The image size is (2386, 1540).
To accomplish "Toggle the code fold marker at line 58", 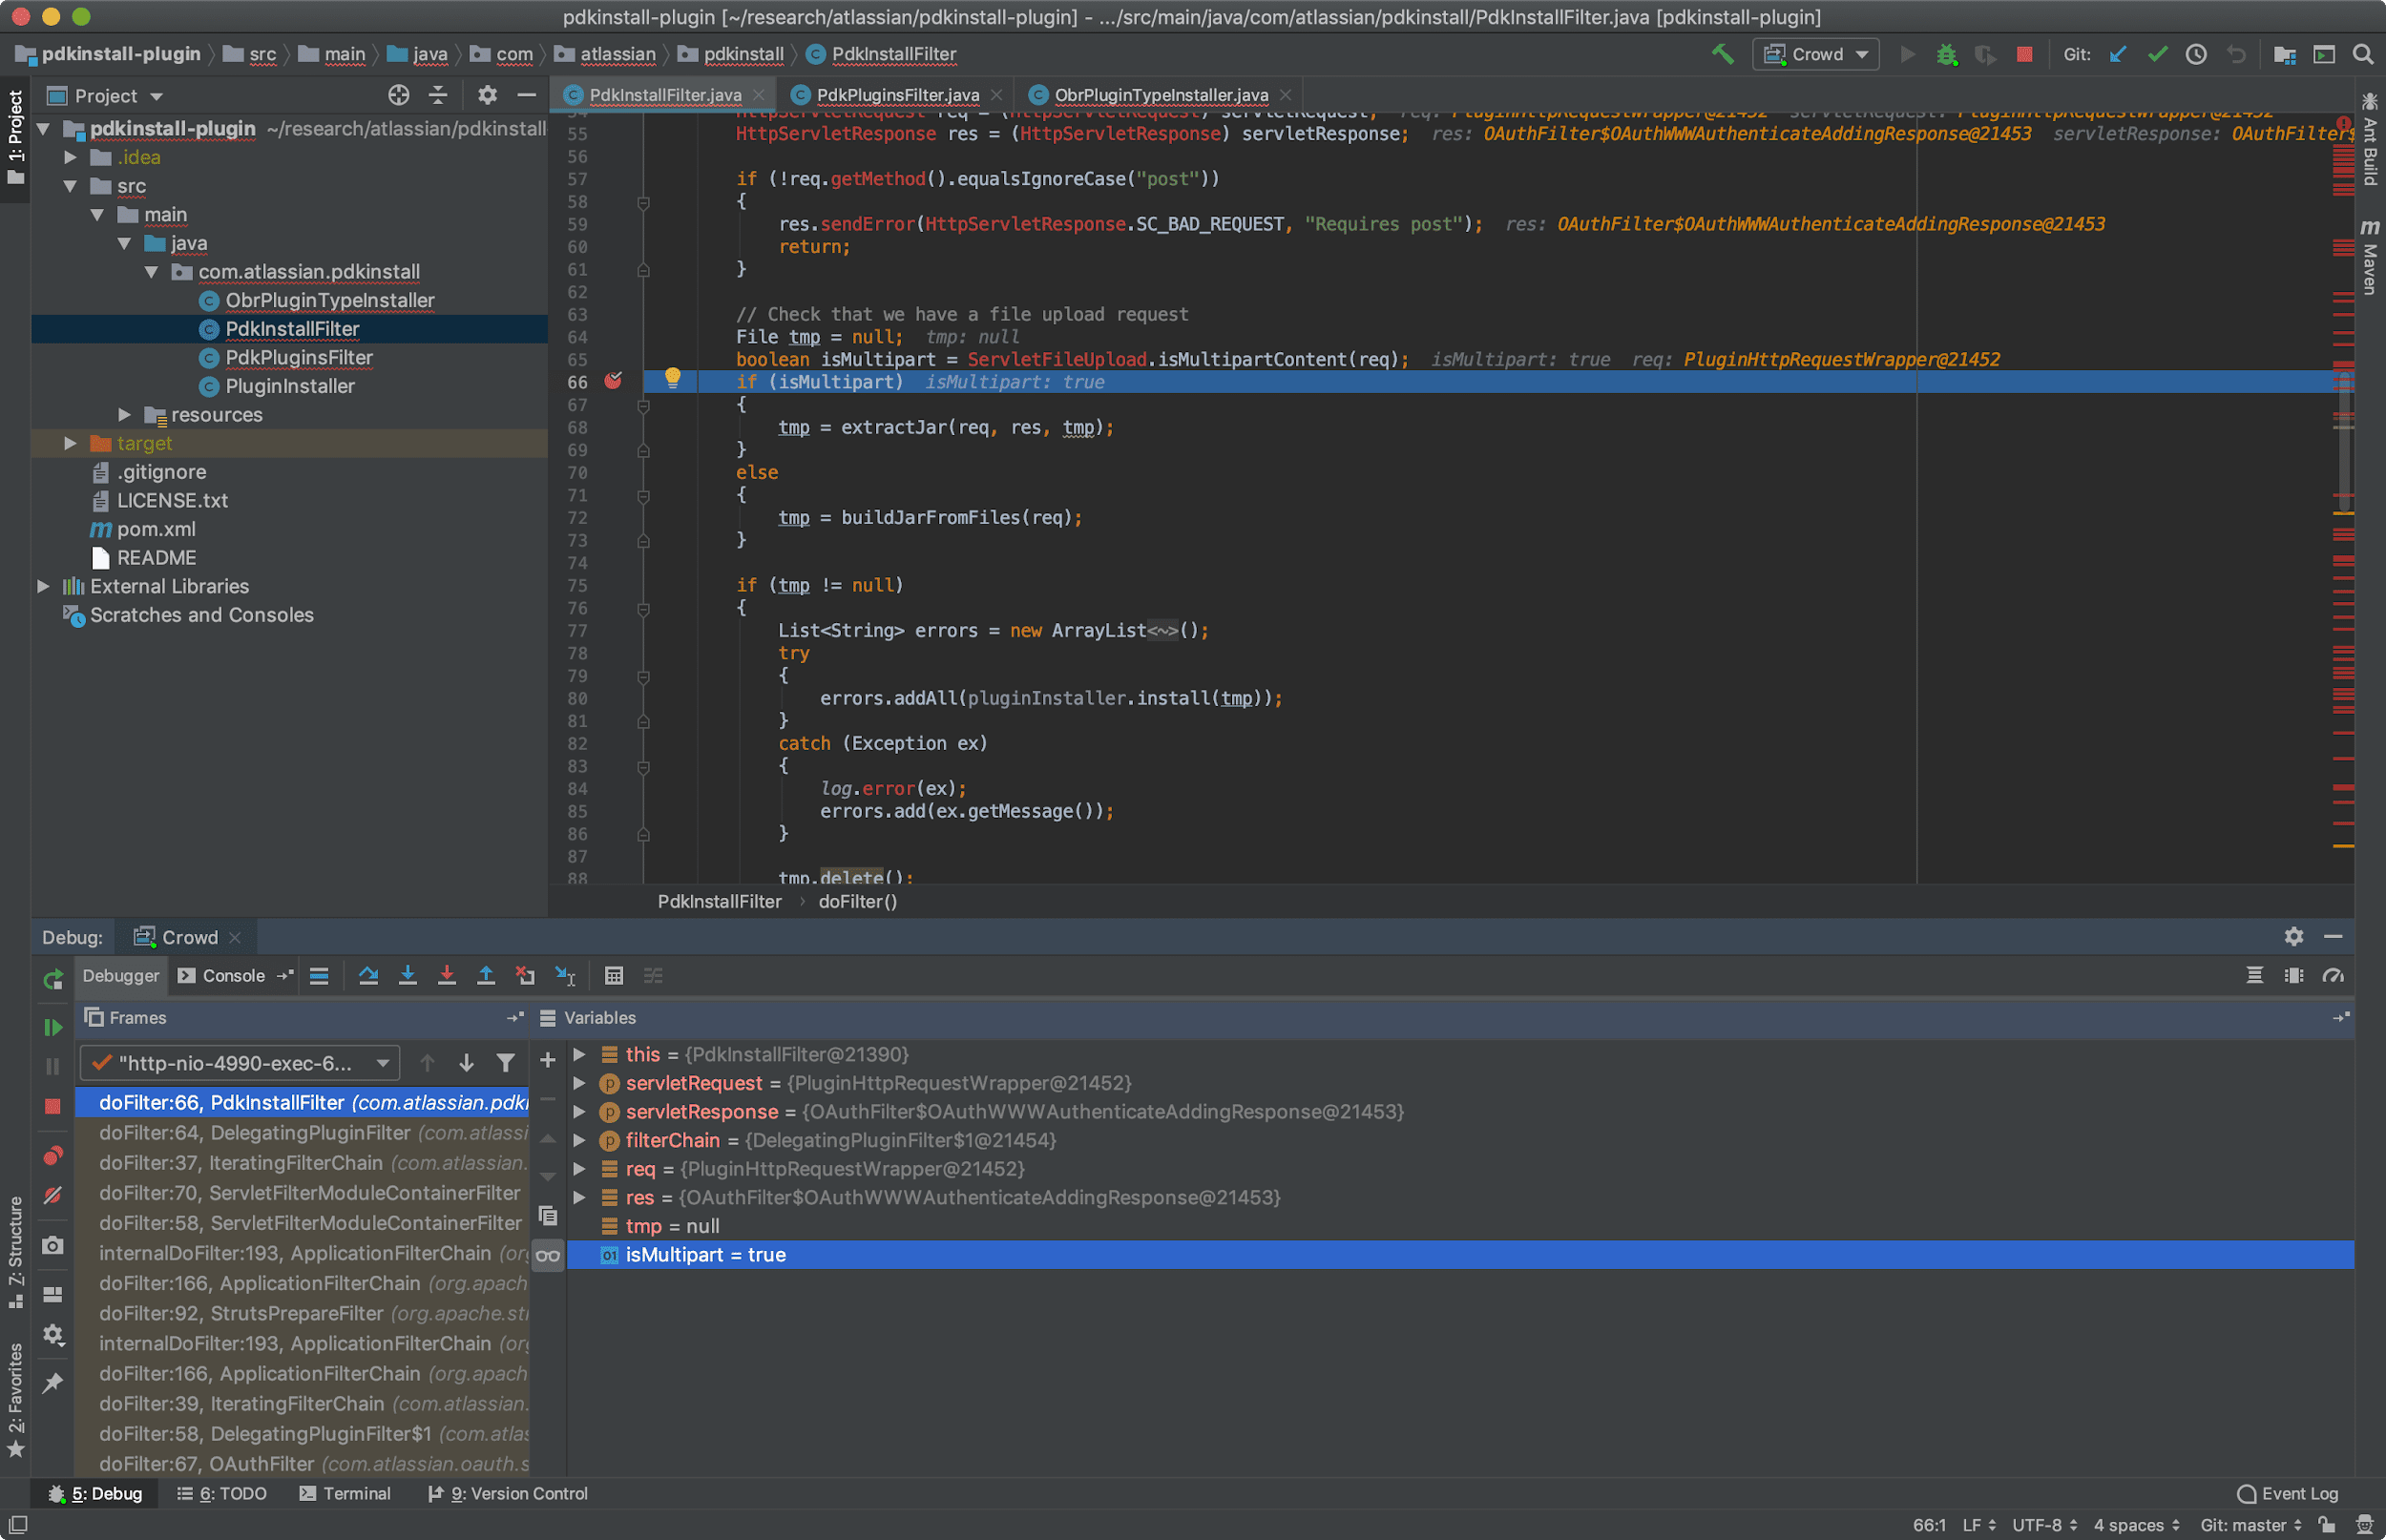I will click(x=643, y=202).
